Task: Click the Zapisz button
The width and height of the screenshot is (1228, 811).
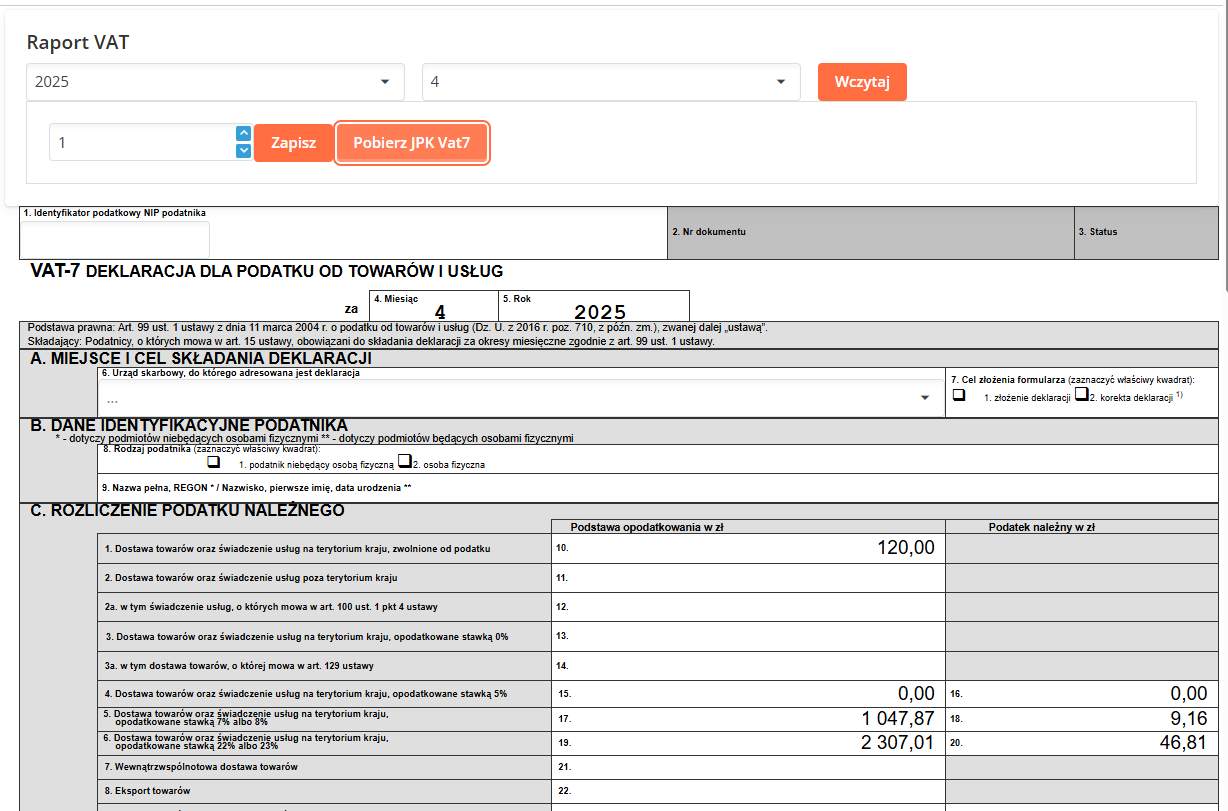Action: [x=293, y=143]
